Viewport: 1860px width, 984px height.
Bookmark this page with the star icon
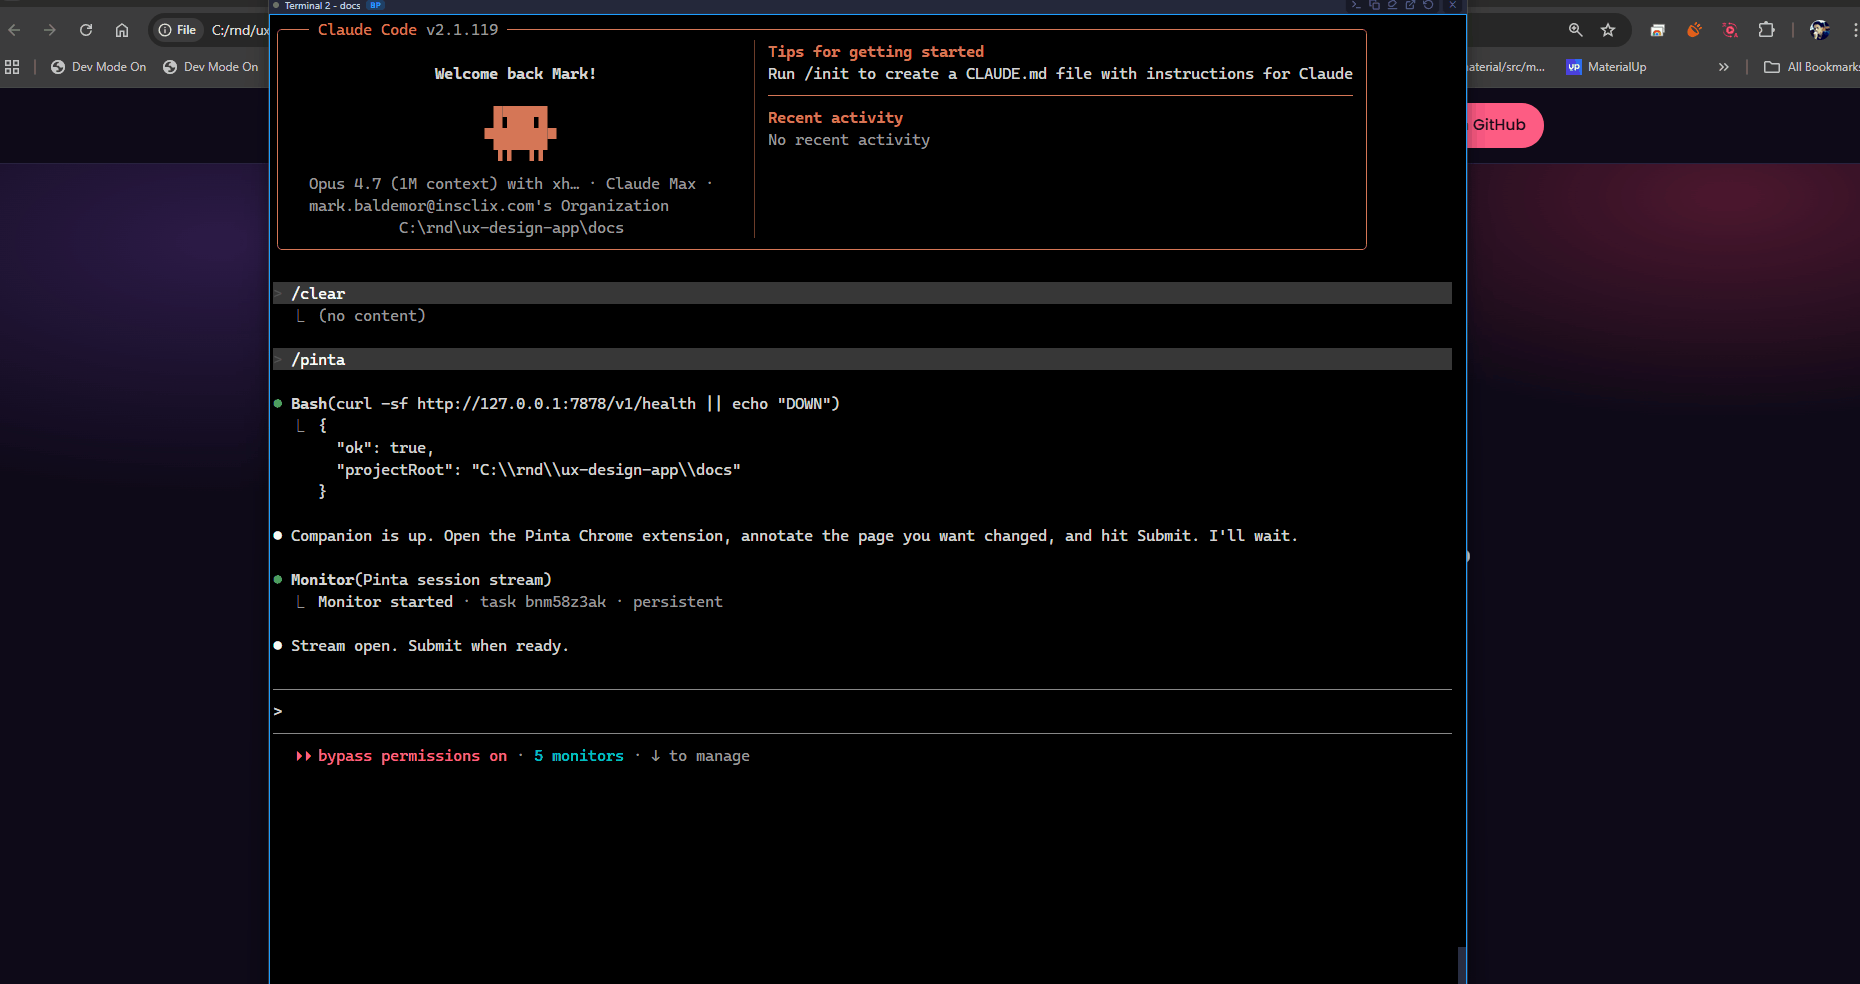(1608, 30)
